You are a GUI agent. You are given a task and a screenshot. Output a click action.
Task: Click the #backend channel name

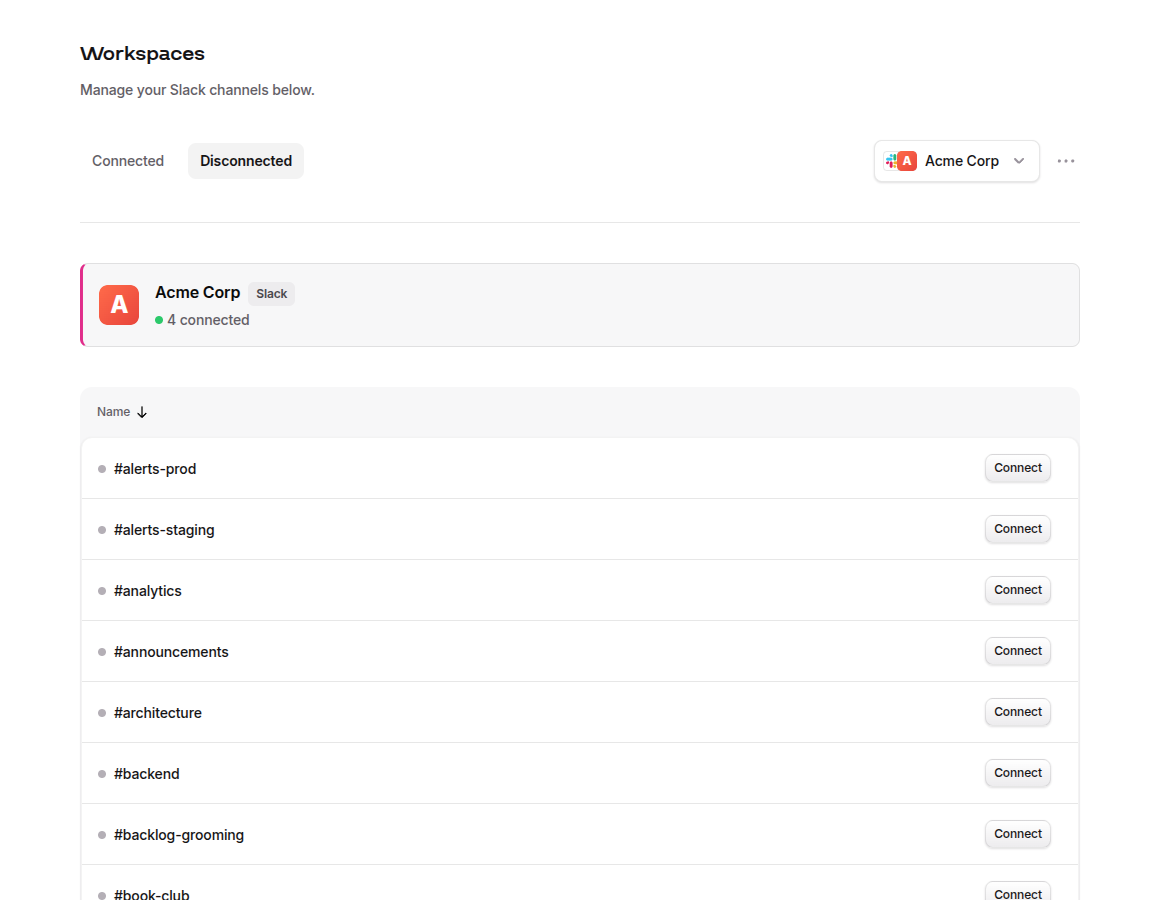(146, 774)
